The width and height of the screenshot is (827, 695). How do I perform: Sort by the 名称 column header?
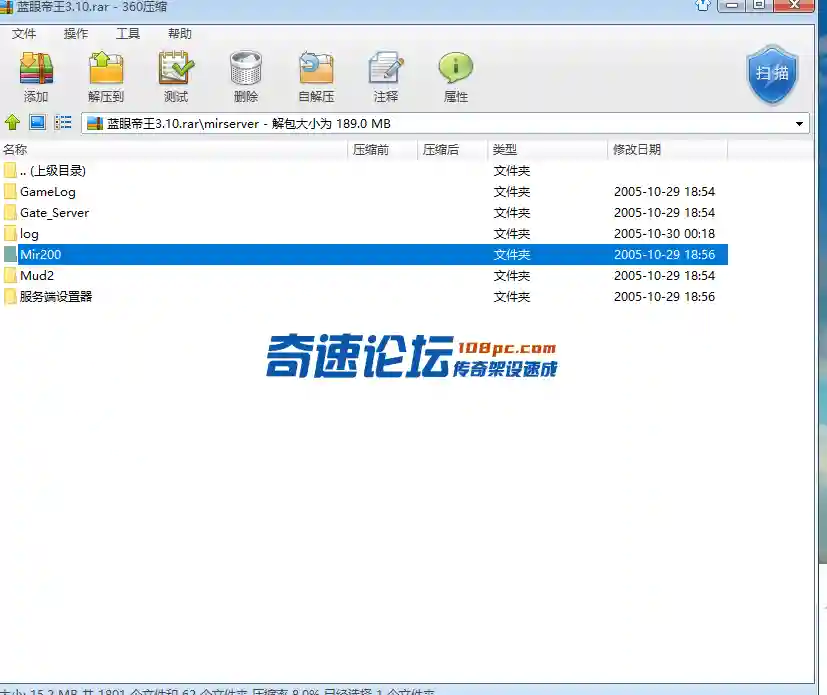tap(174, 150)
